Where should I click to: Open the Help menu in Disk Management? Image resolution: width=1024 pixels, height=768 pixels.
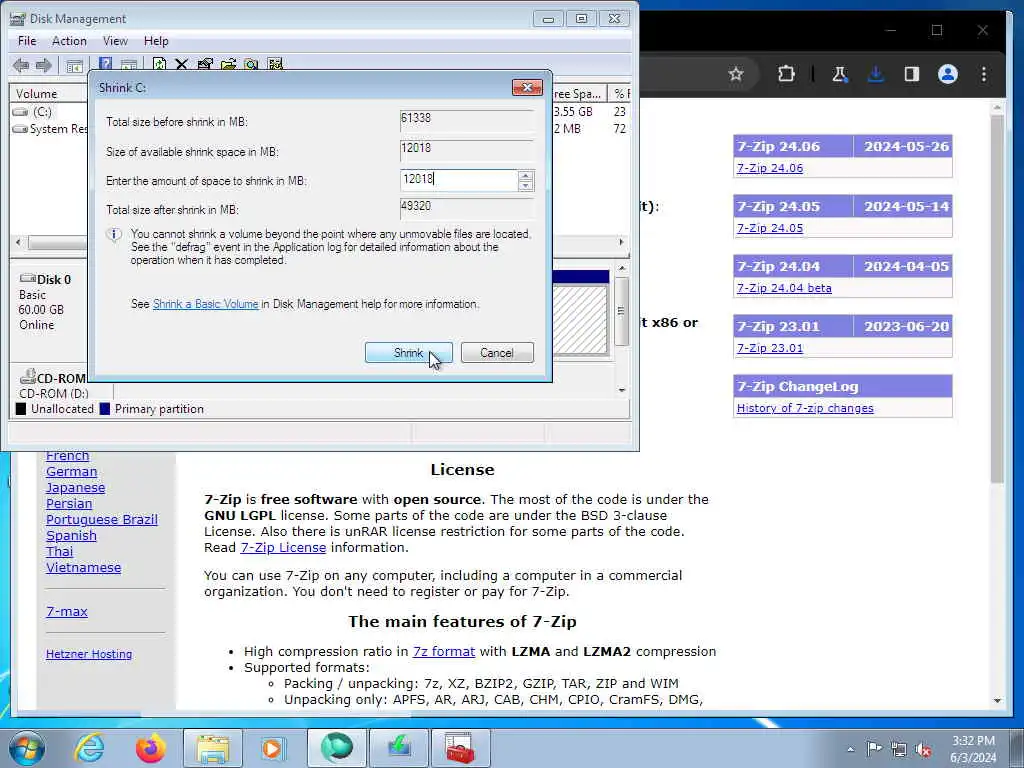156,40
